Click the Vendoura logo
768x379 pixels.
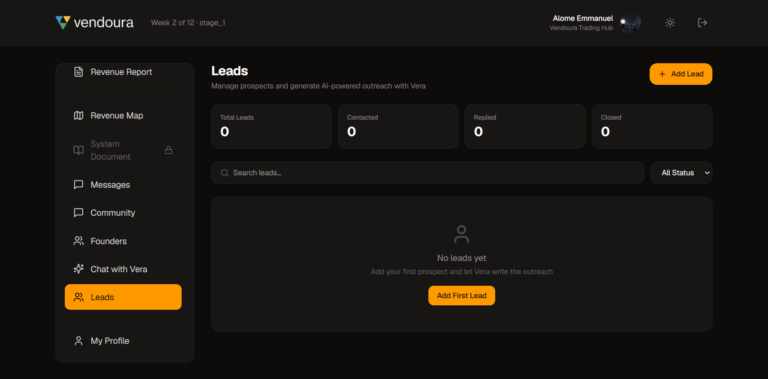tap(94, 23)
